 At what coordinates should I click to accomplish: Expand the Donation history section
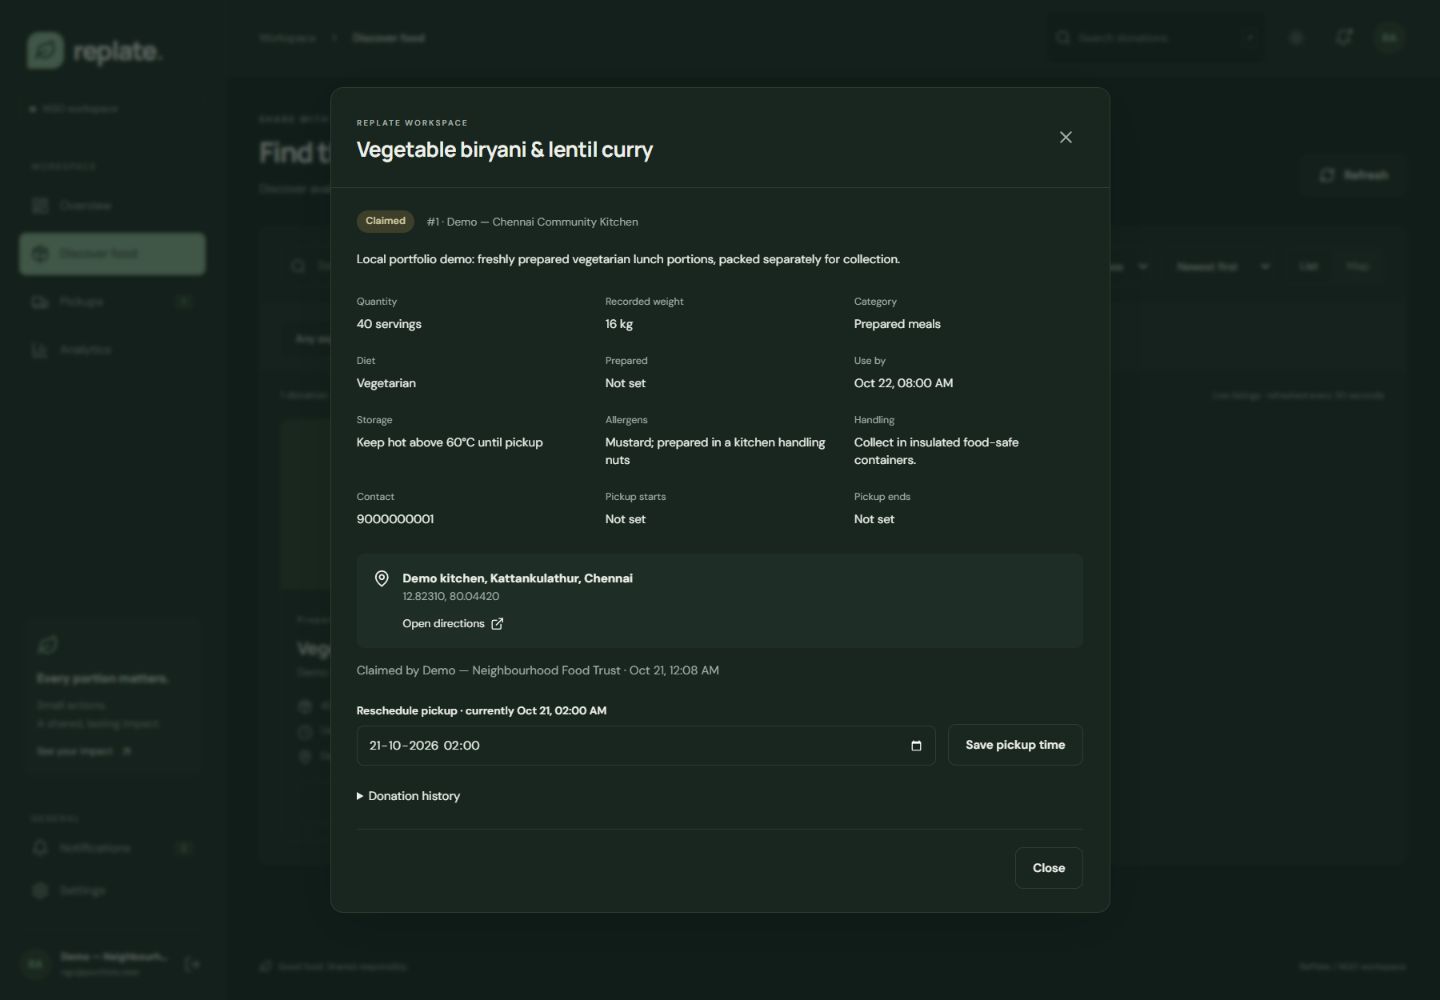pyautogui.click(x=409, y=797)
